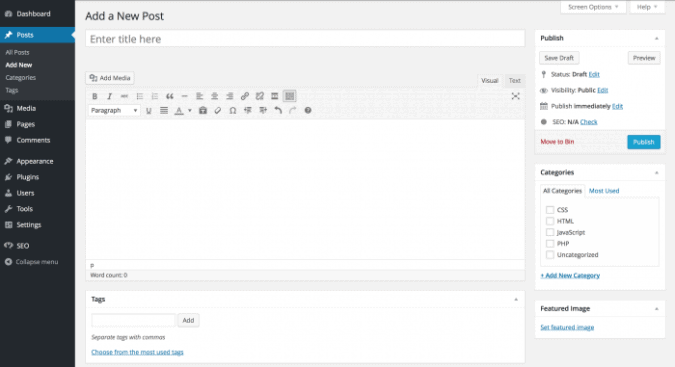Check the CSS category

pyautogui.click(x=550, y=210)
